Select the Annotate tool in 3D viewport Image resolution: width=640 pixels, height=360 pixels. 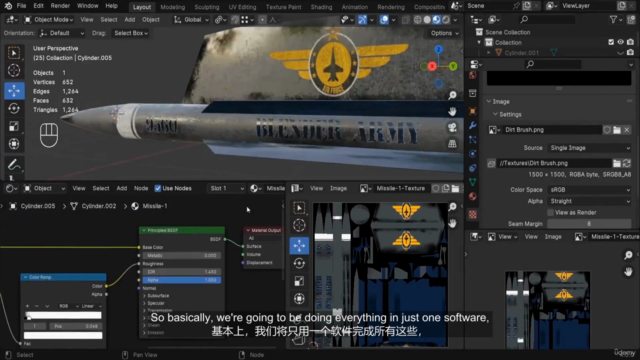click(14, 164)
